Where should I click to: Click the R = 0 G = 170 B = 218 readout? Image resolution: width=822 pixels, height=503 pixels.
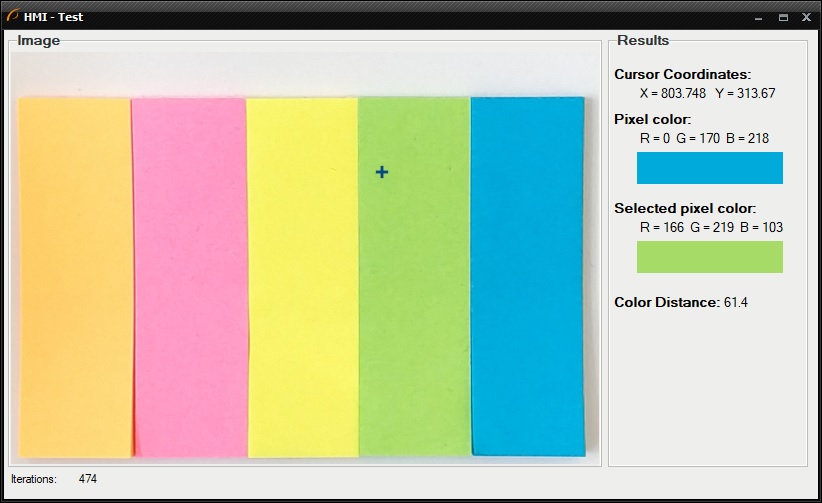pyautogui.click(x=704, y=138)
